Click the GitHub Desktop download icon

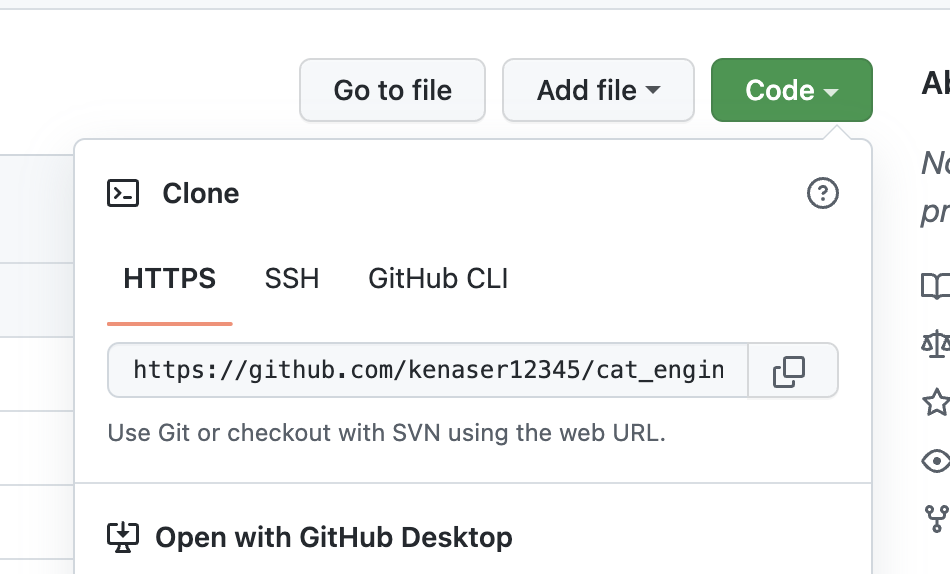point(123,537)
